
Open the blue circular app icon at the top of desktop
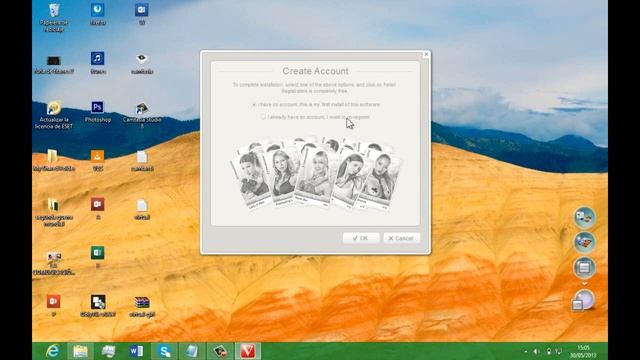click(98, 14)
